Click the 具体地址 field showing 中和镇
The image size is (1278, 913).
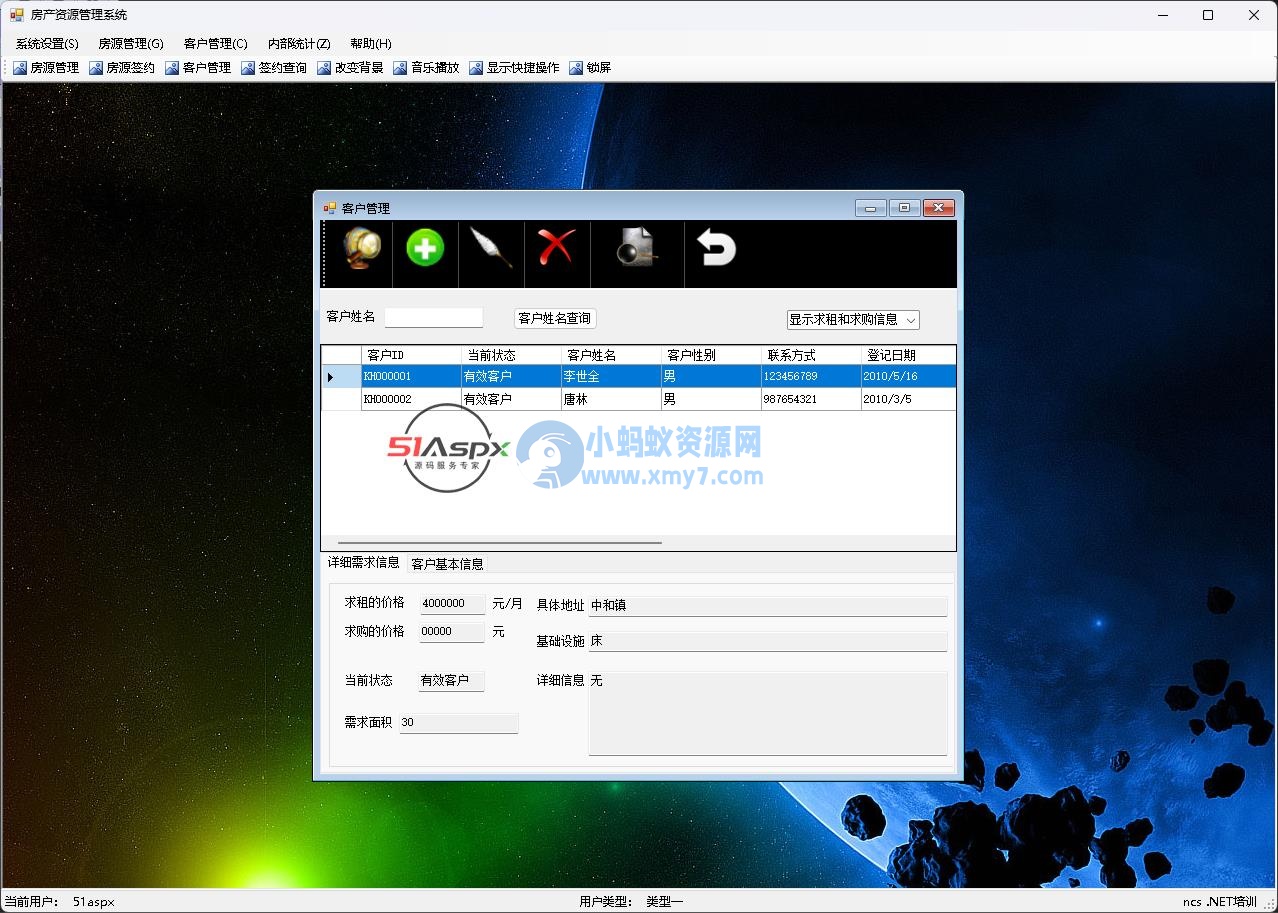click(768, 606)
